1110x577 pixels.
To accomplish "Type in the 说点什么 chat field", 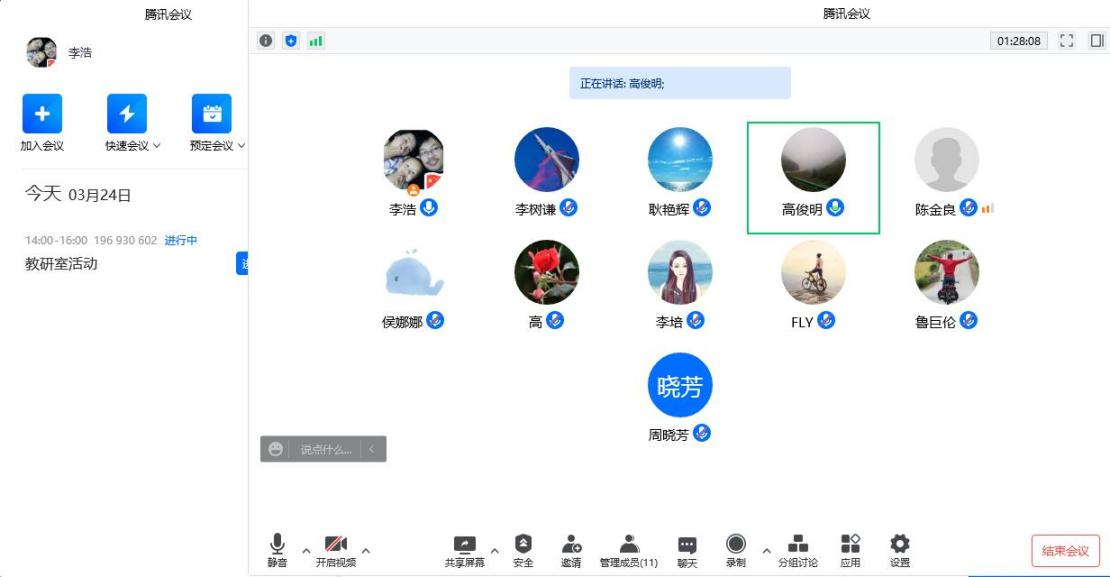I will 326,450.
